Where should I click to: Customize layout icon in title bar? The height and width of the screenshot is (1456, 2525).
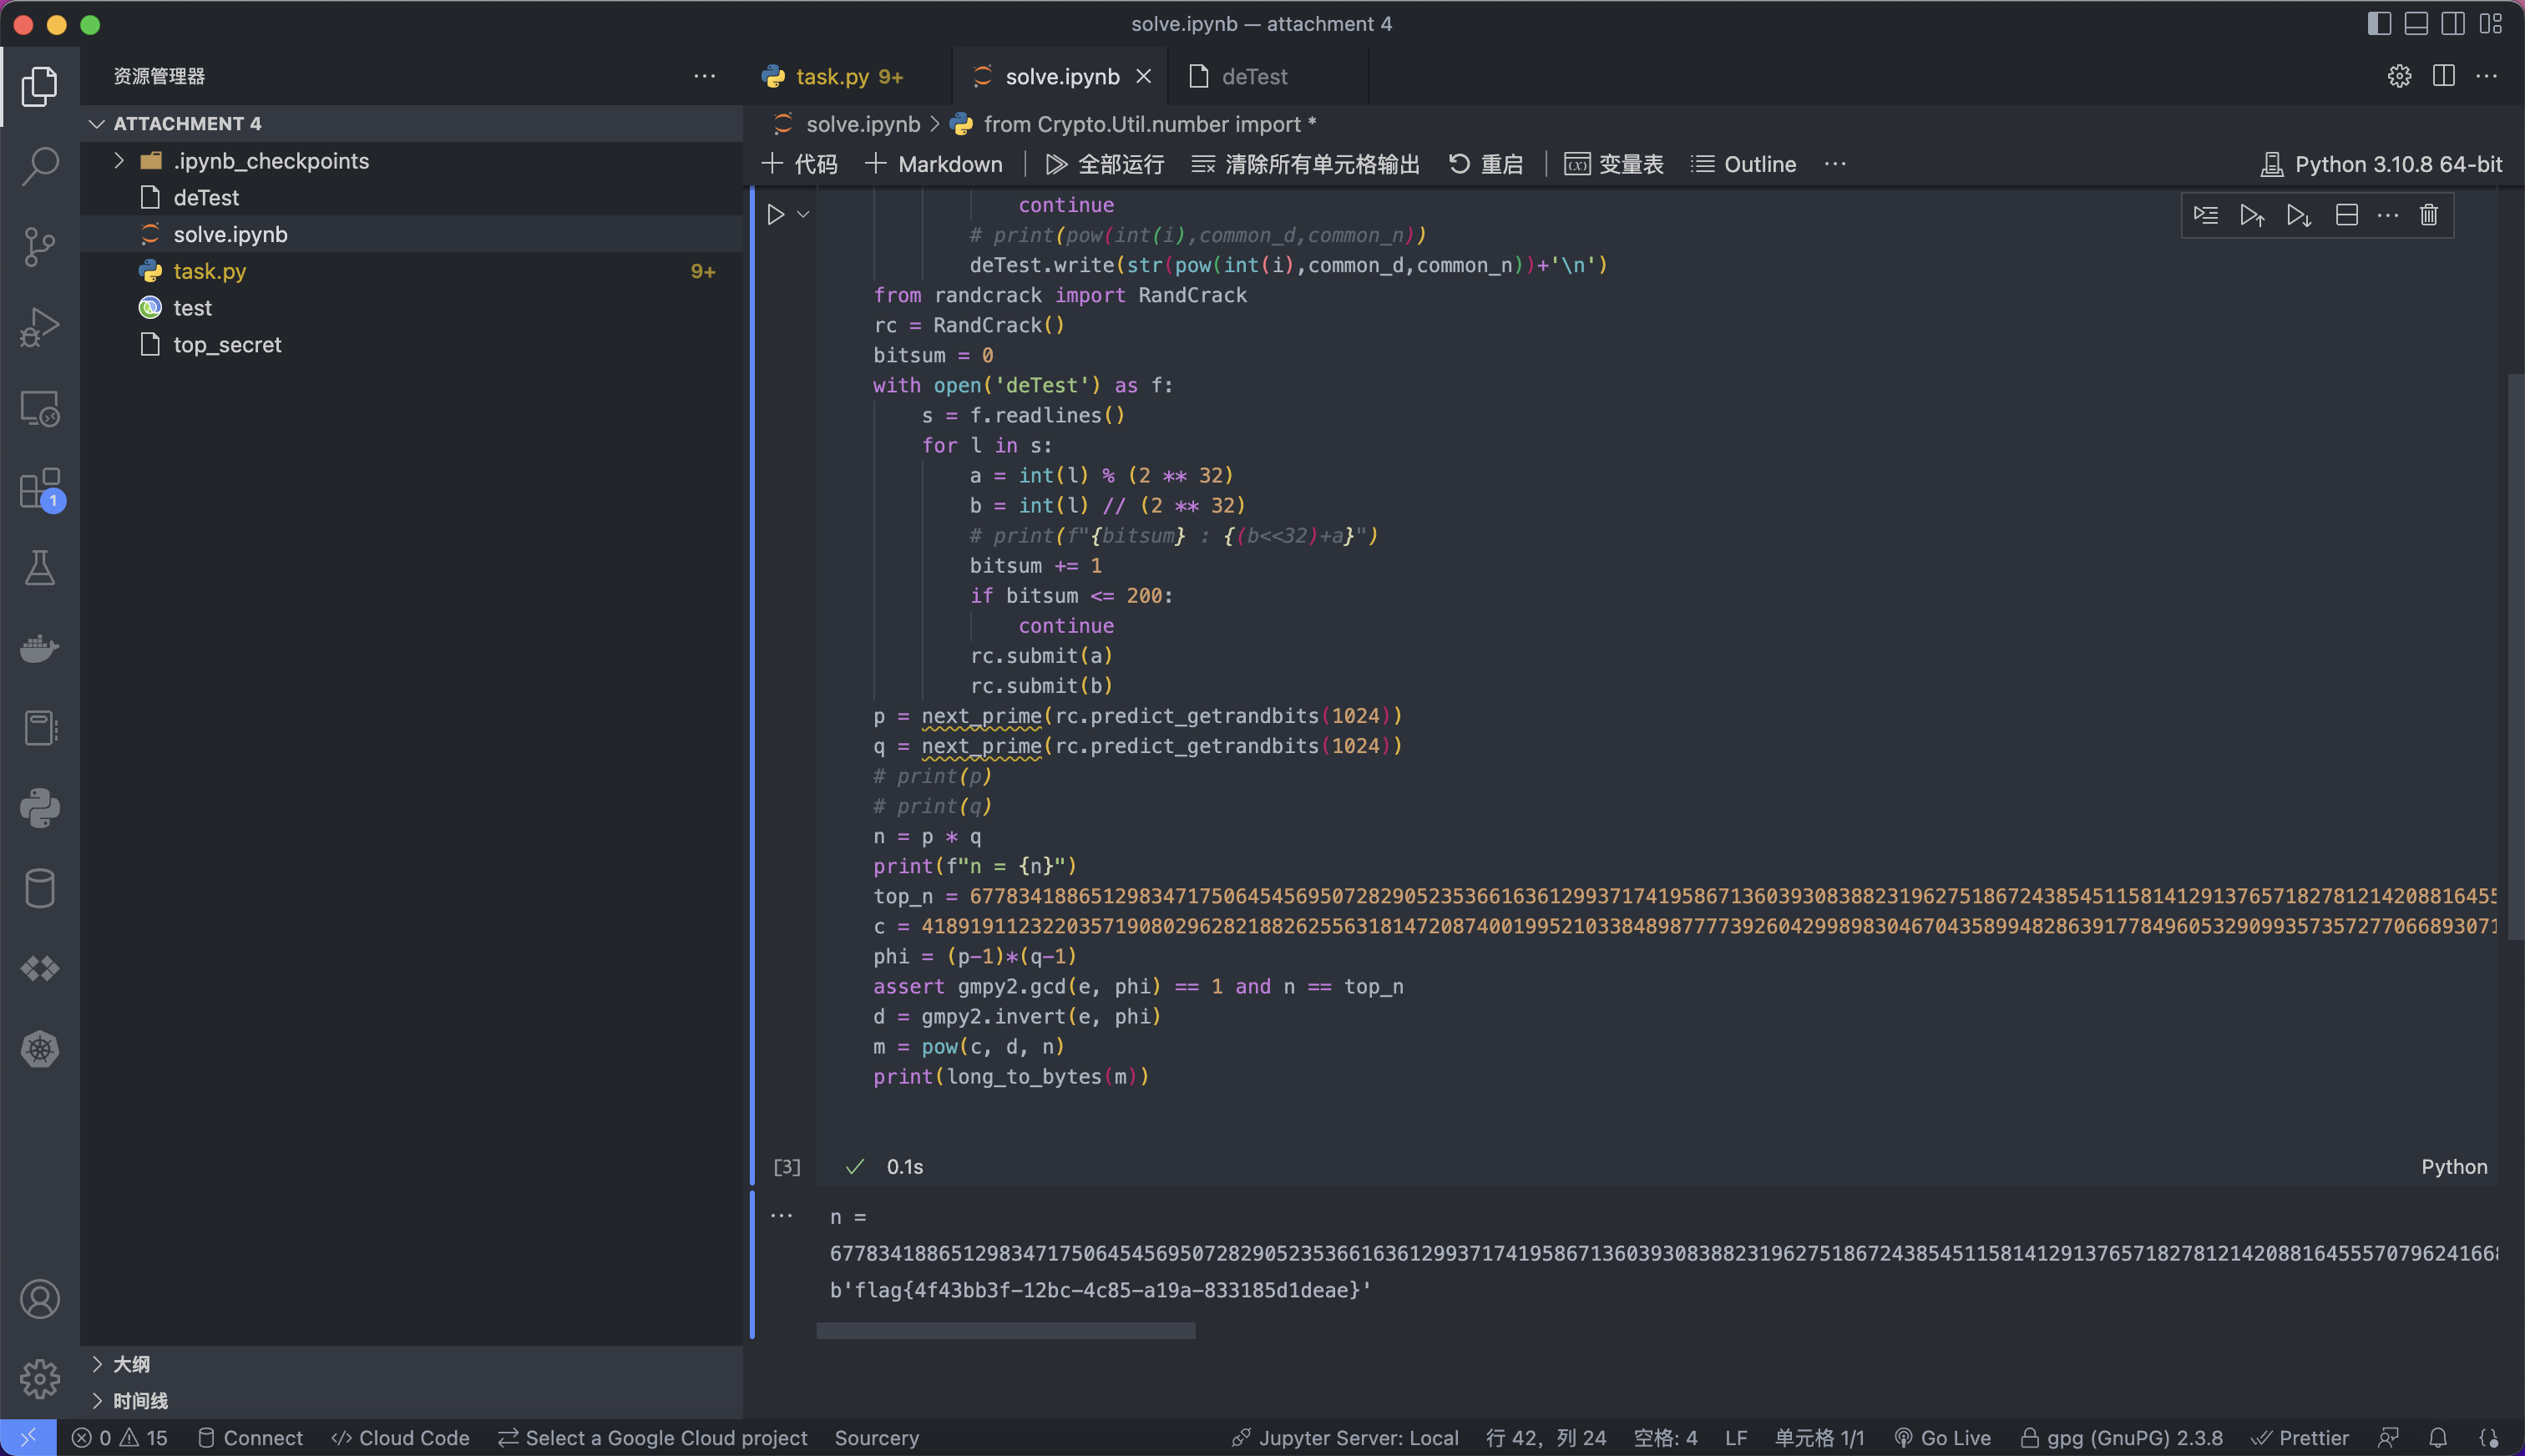pyautogui.click(x=2491, y=23)
